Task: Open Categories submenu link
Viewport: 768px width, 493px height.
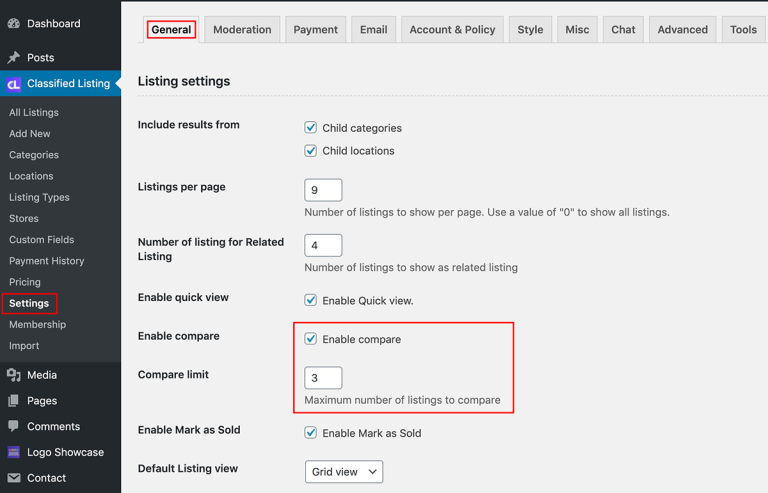Action: (34, 155)
